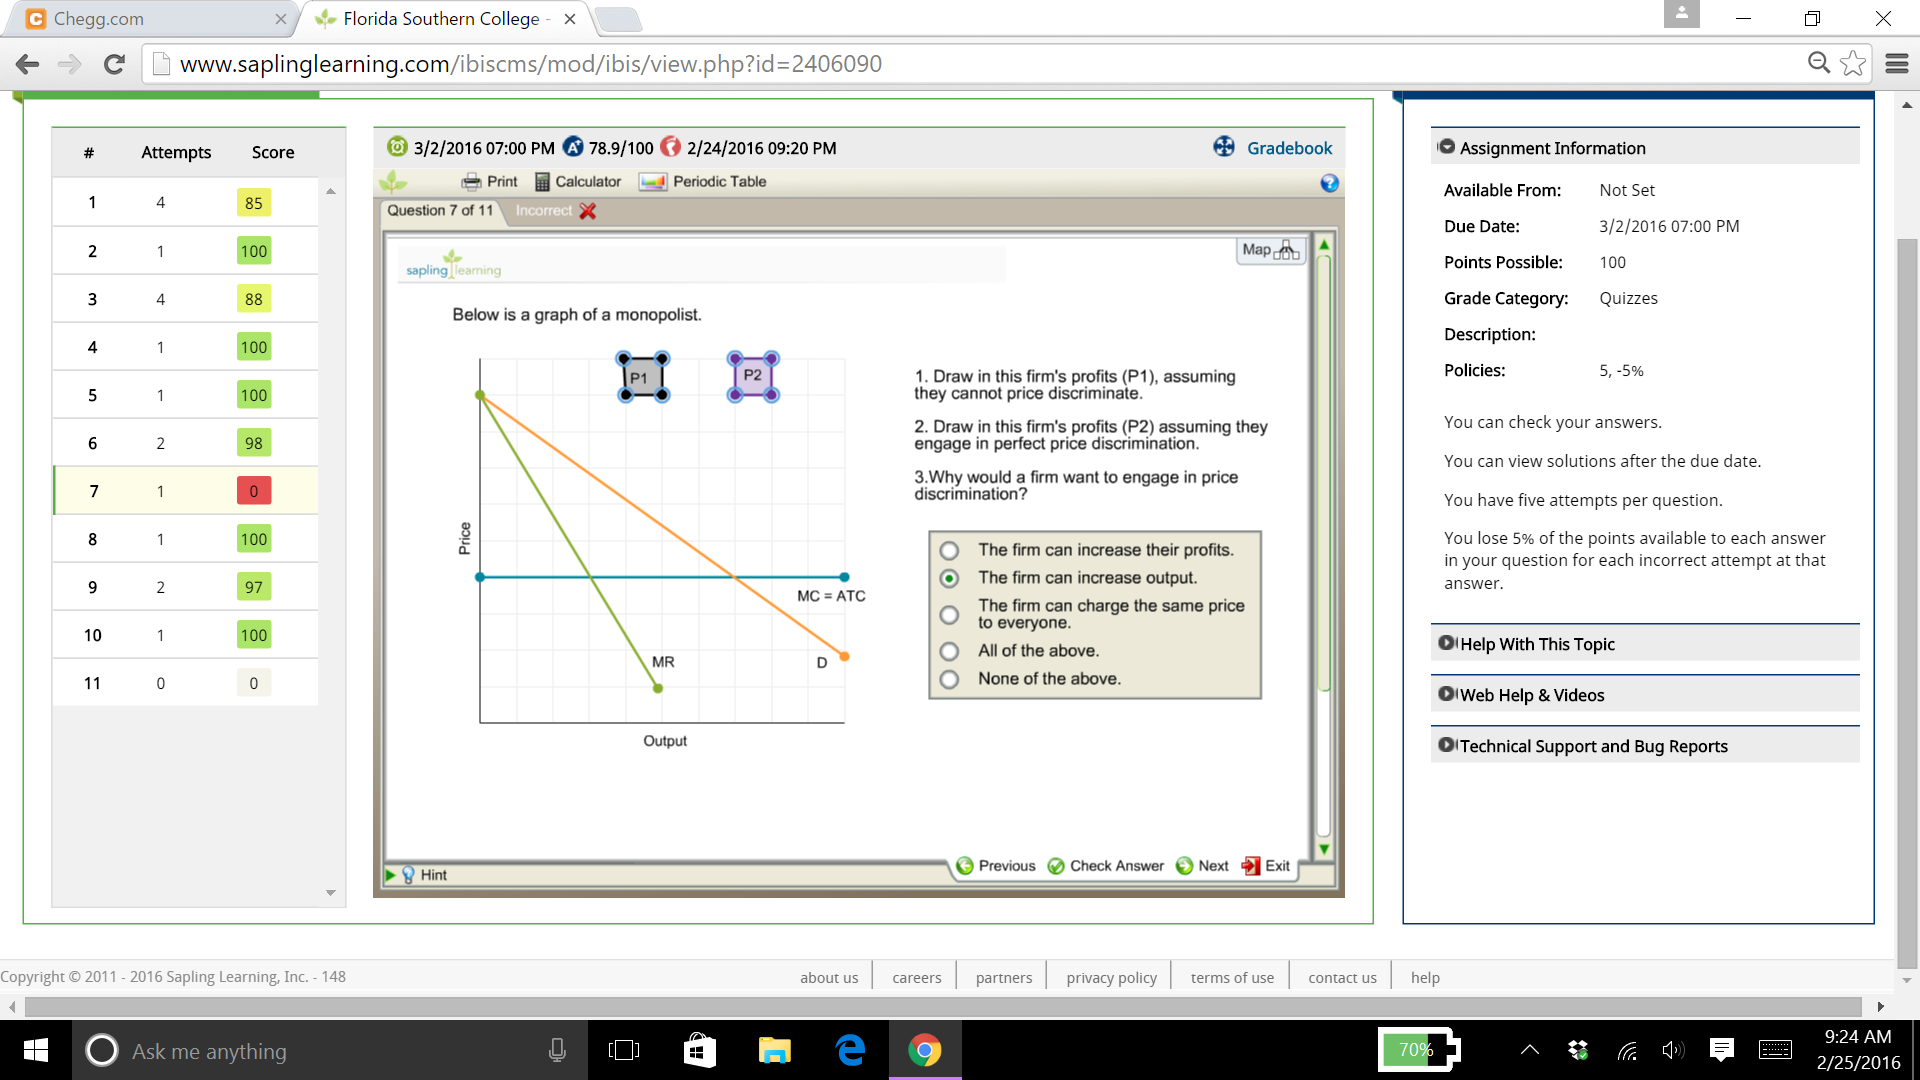The height and width of the screenshot is (1080, 1920).
Task: Open the Calculator tool
Action: [578, 181]
